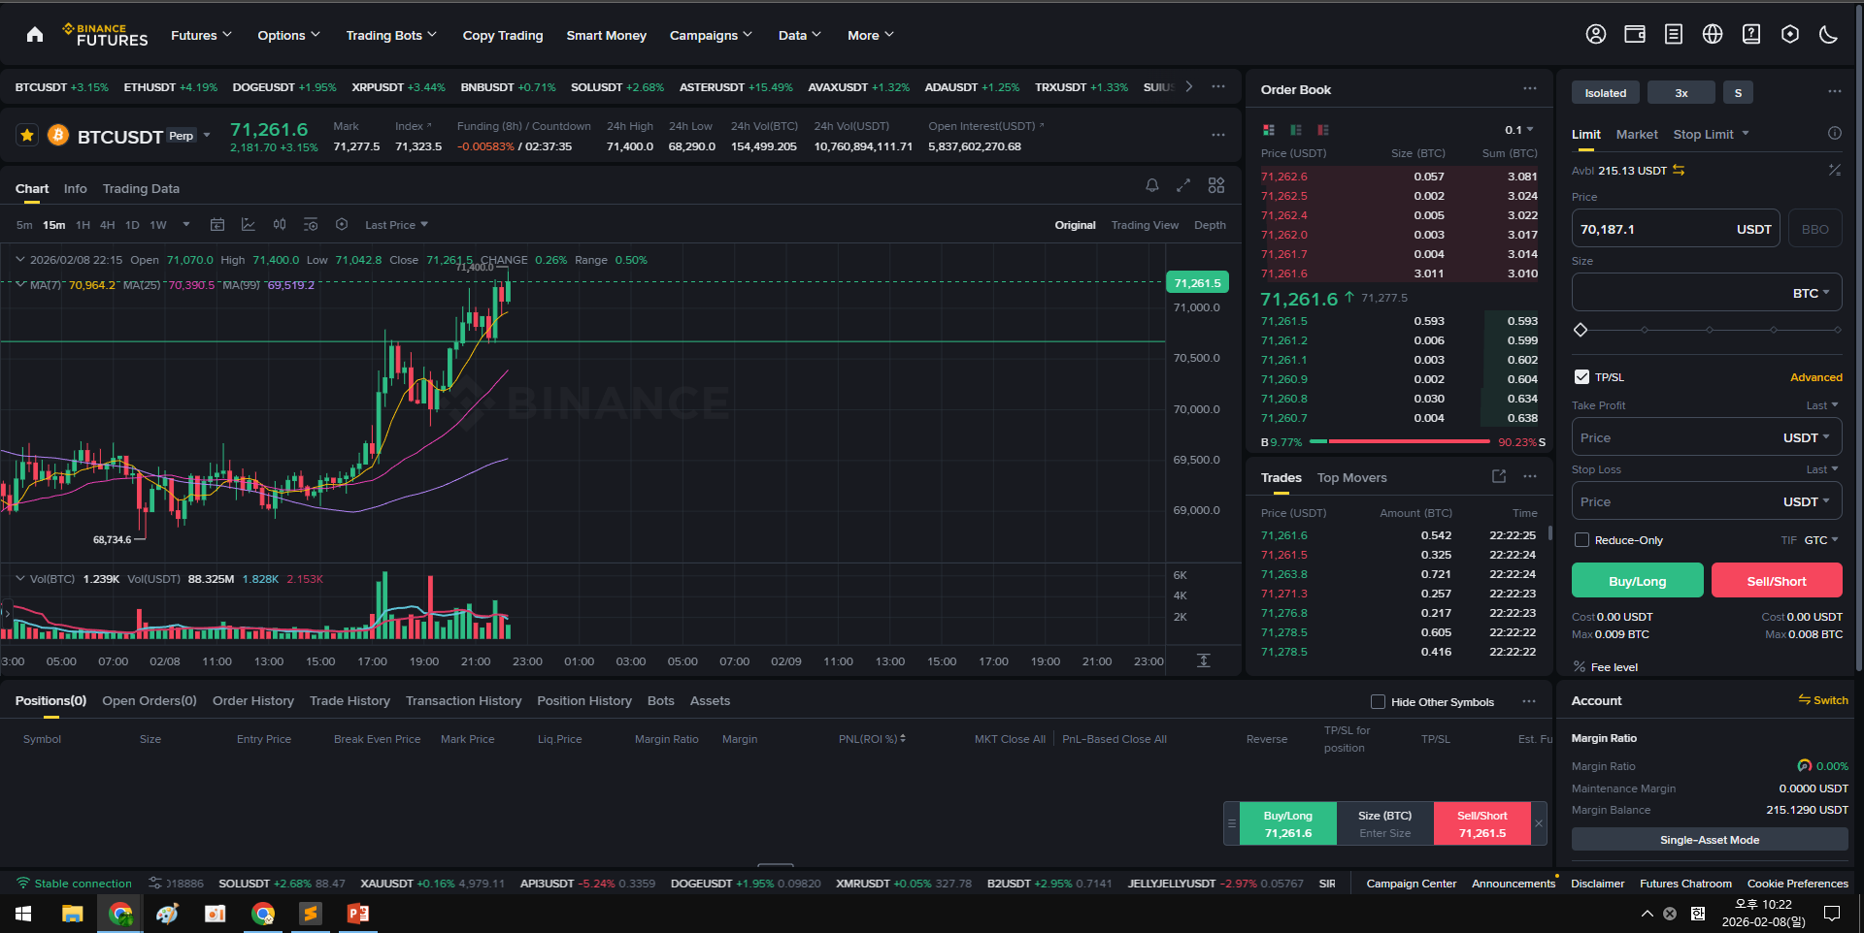
Task: Open the settings hexagon icon in header
Action: pos(1790,35)
